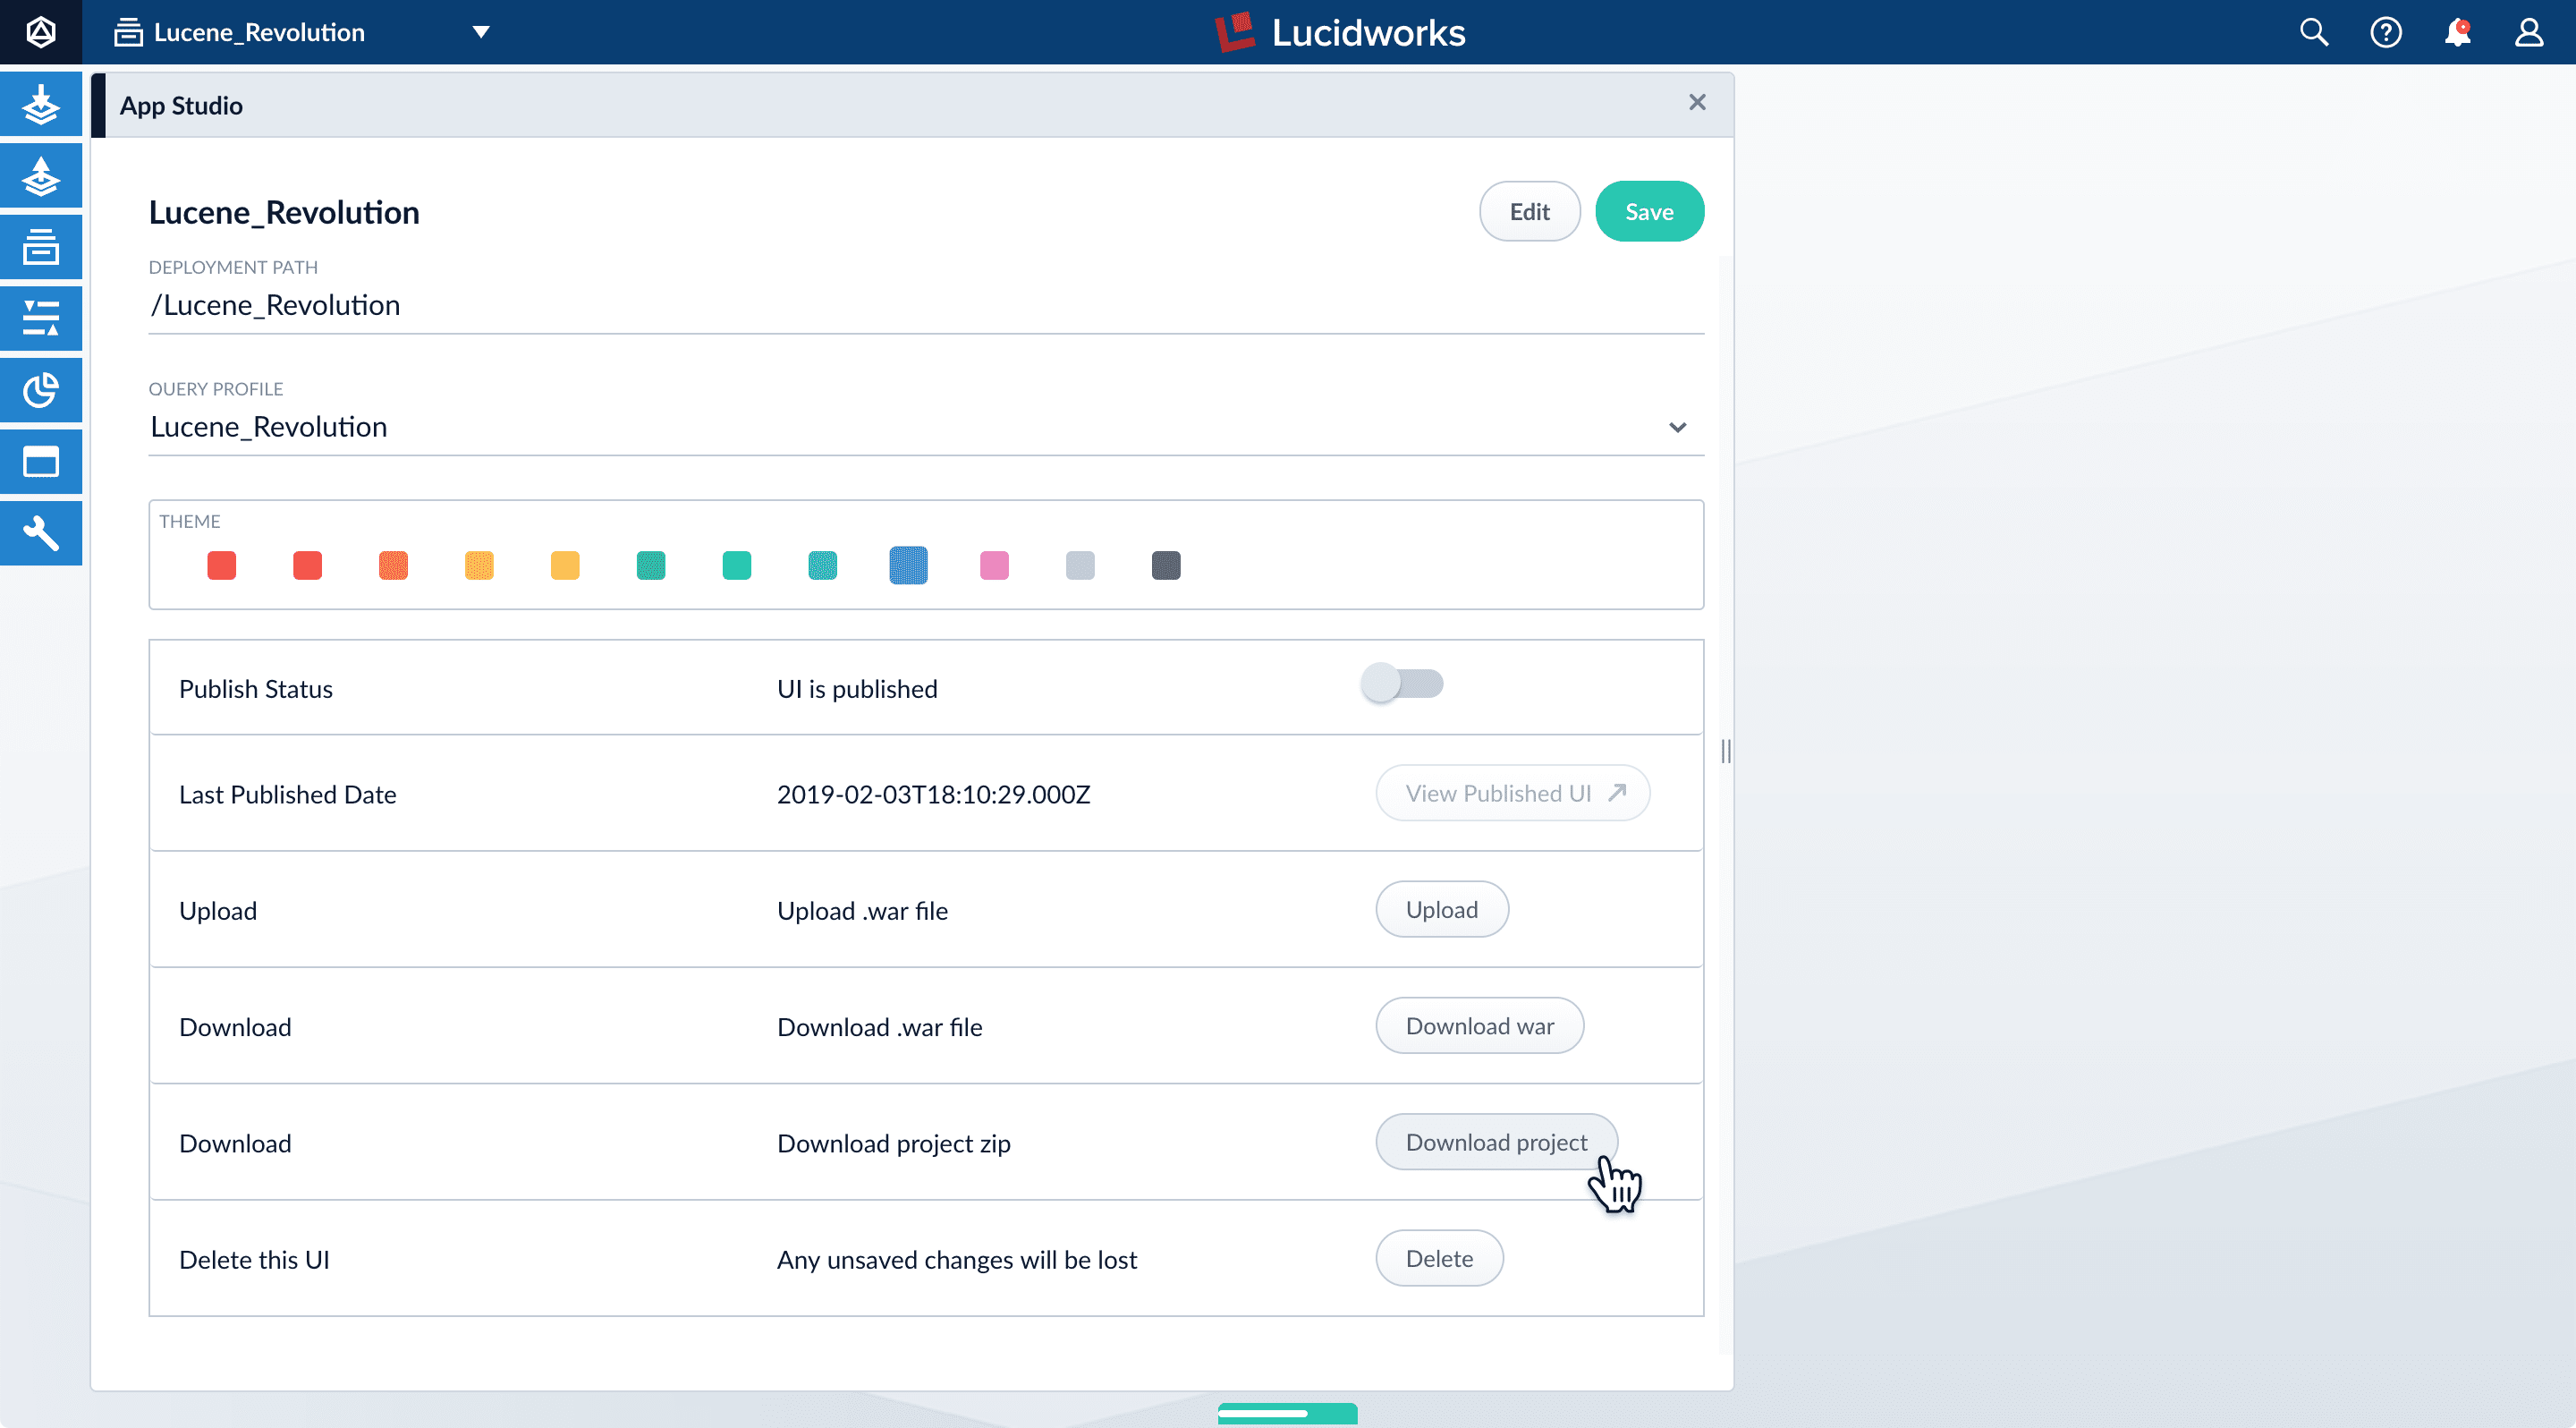
Task: Expand the Query Profile dropdown
Action: click(x=1677, y=427)
